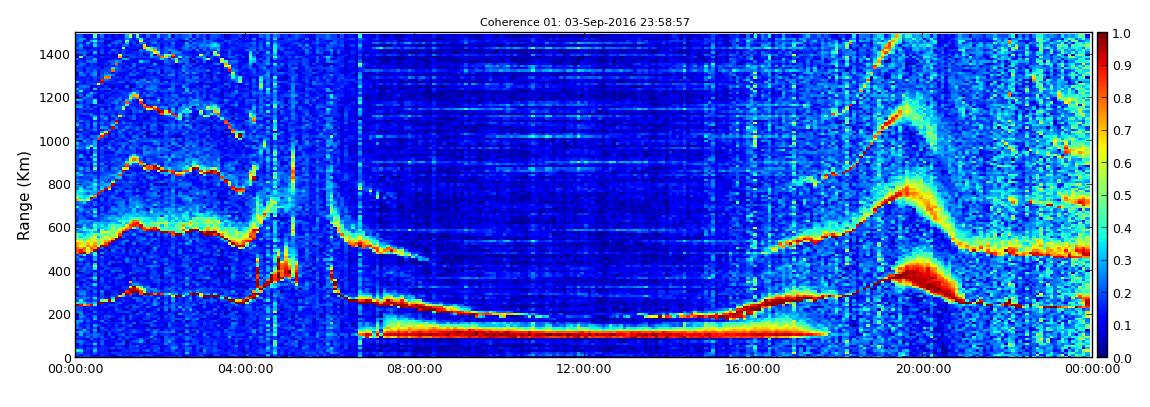1150x407 pixels.
Task: Click the '0.2' colorbar label
Action: tap(1122, 293)
